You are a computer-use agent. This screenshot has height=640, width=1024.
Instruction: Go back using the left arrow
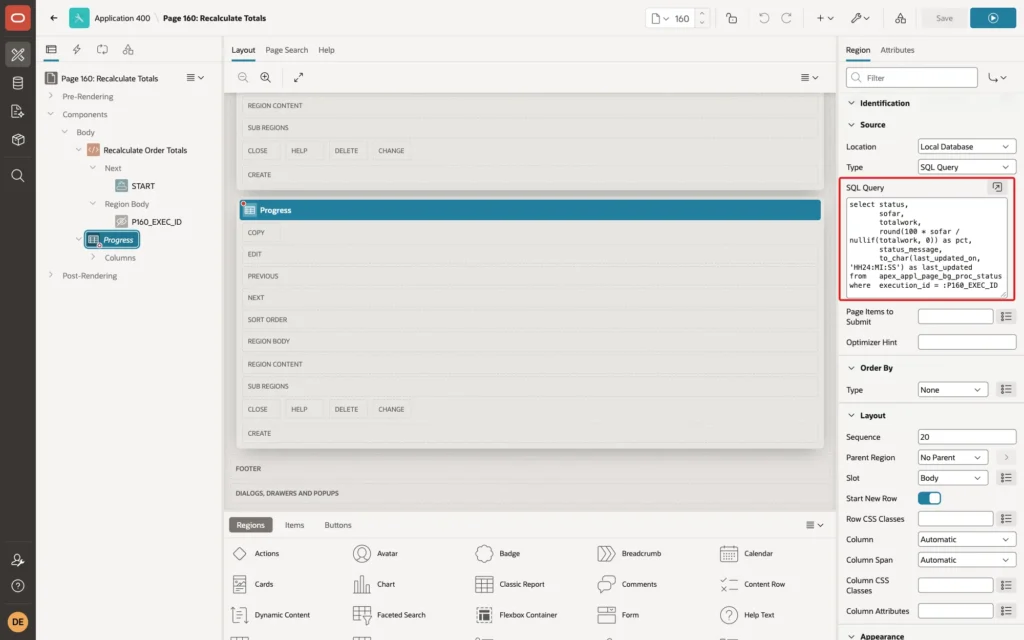click(x=54, y=18)
